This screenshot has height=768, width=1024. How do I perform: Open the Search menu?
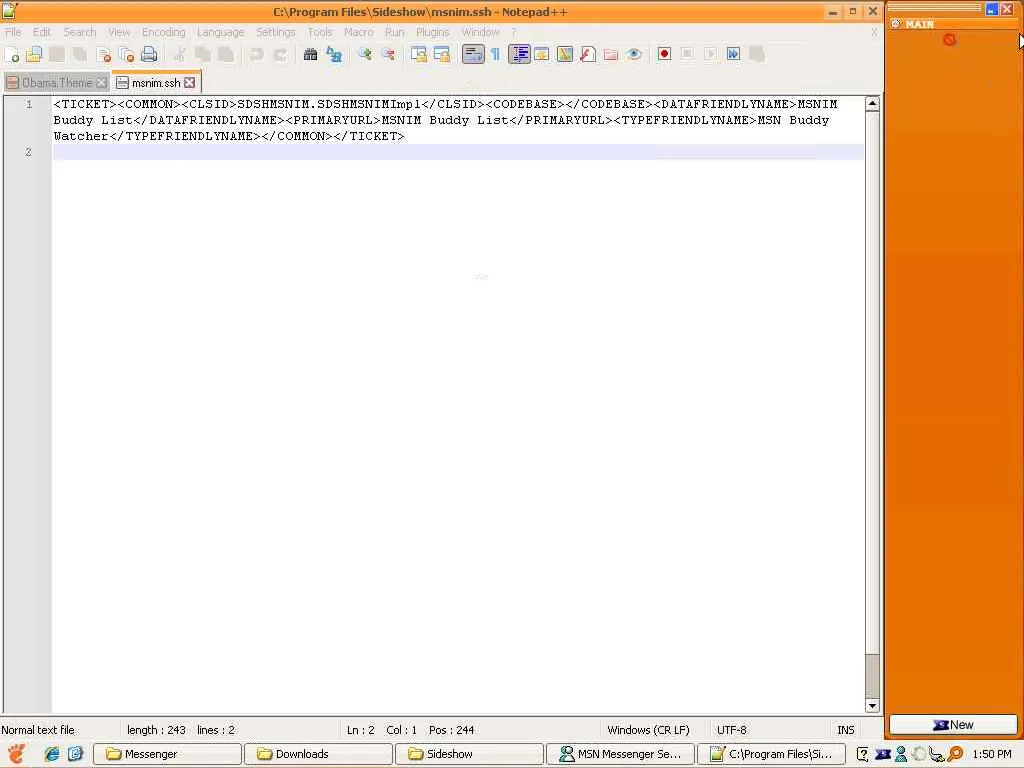[80, 32]
